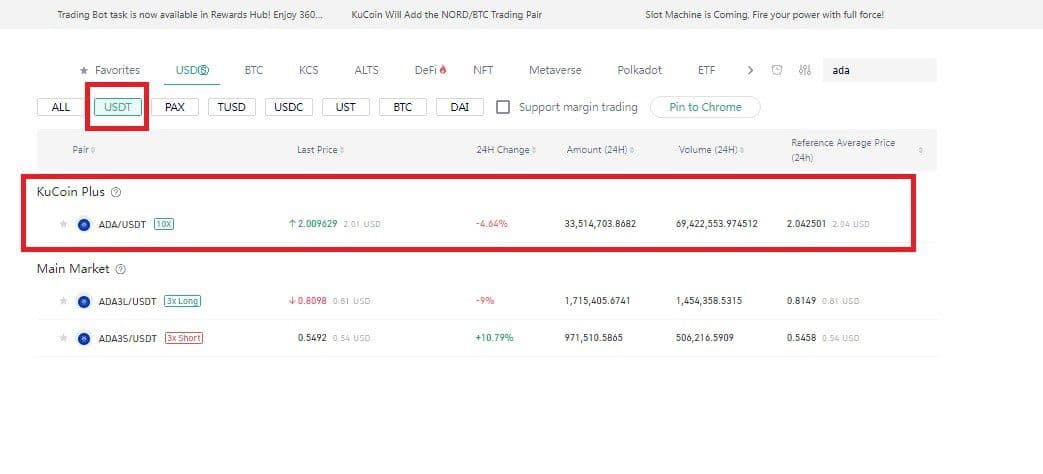Star the ADA3L/USDT pair as favorite

click(x=64, y=301)
